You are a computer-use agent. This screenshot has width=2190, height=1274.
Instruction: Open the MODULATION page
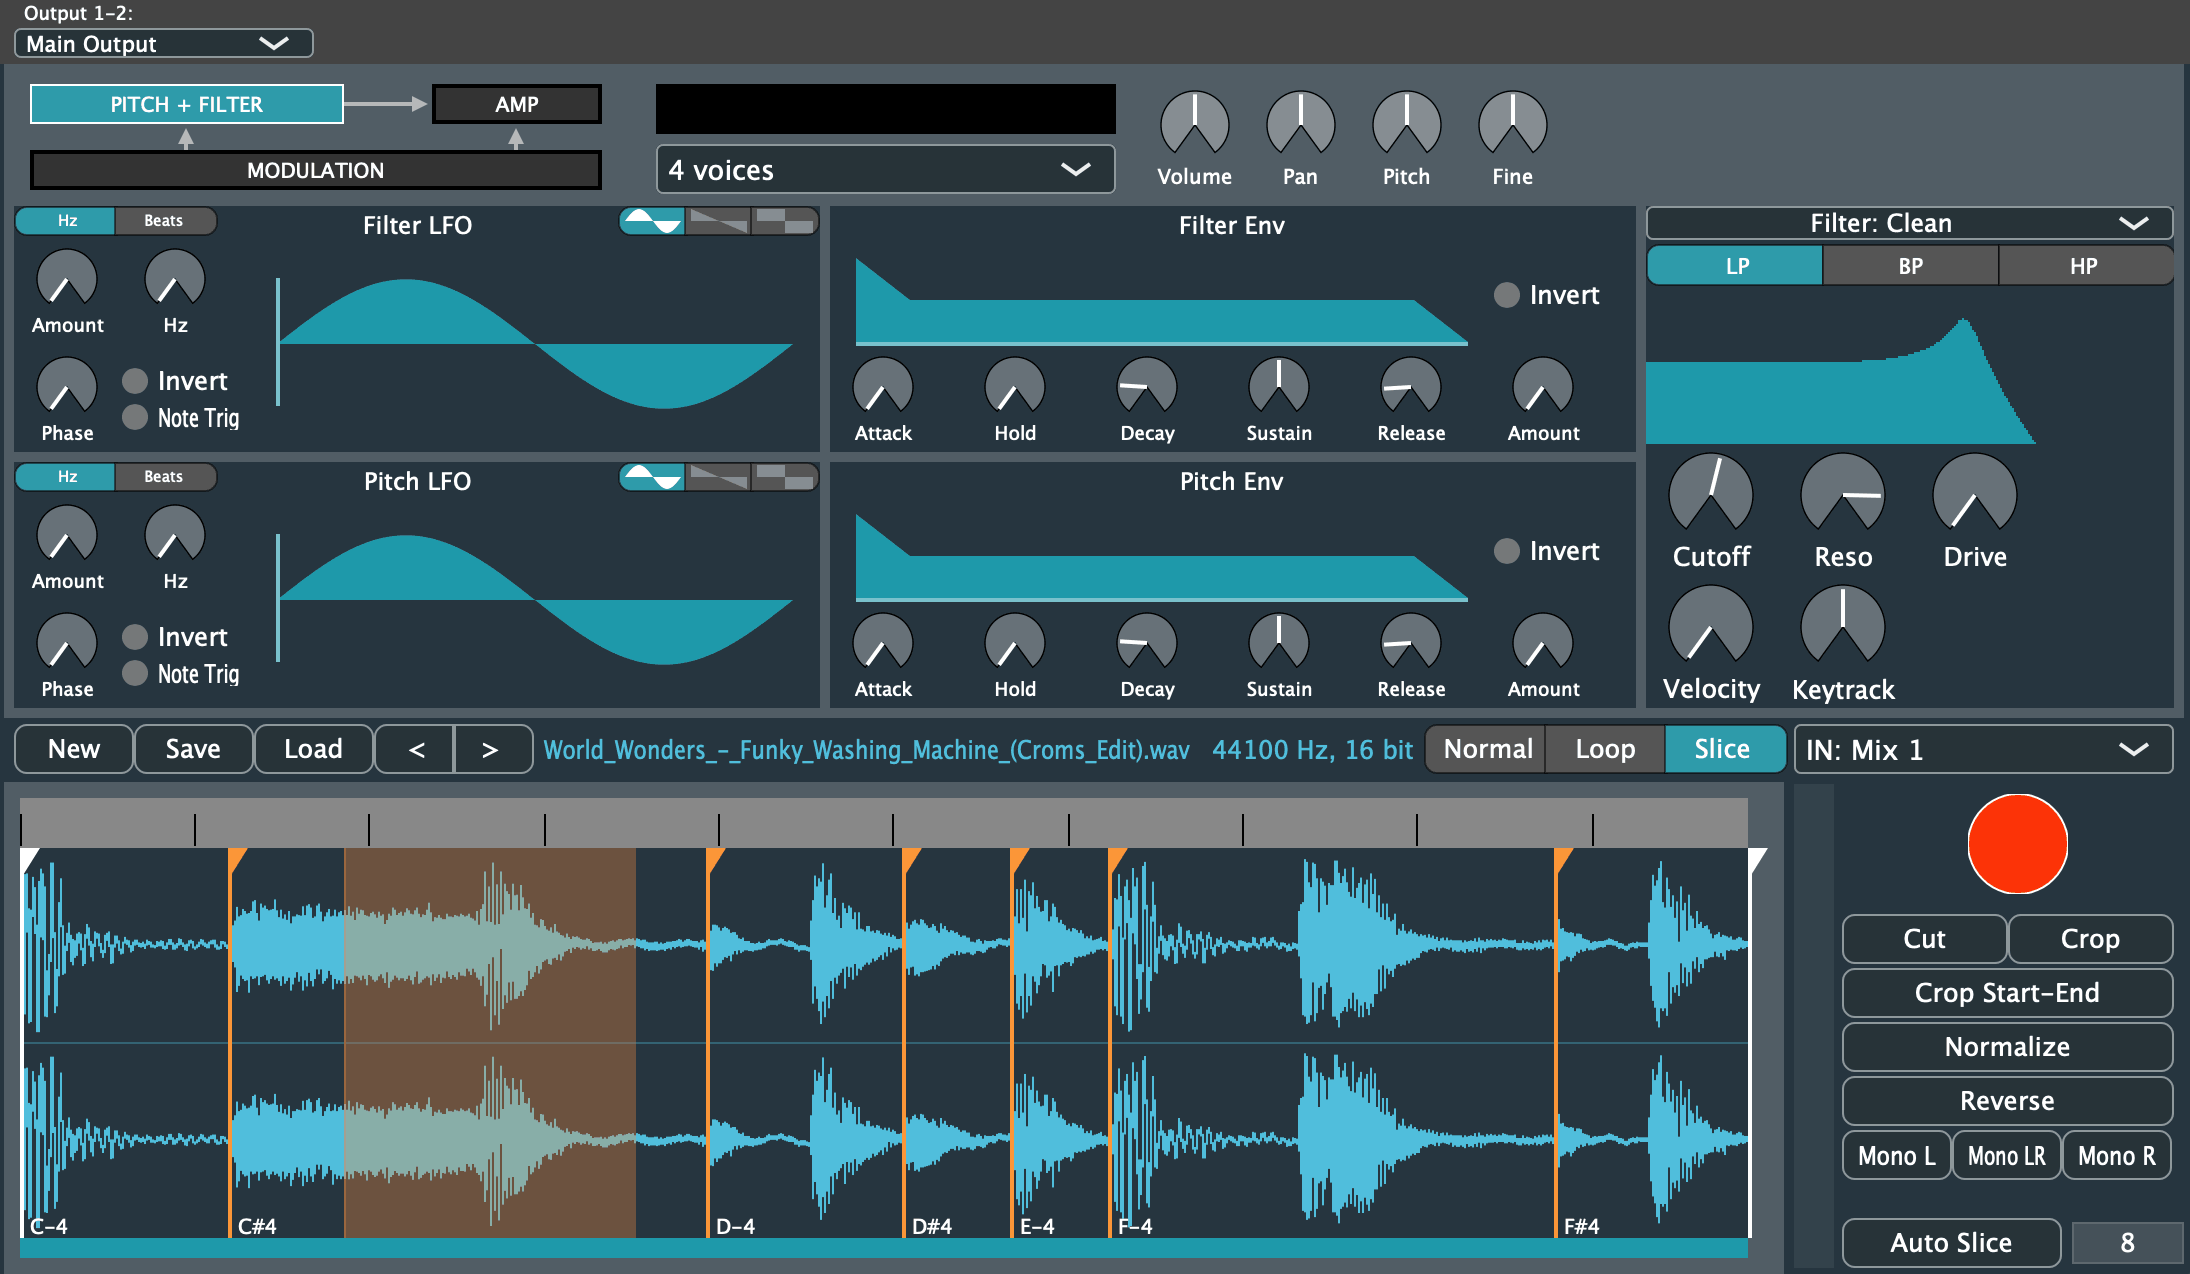tap(316, 170)
